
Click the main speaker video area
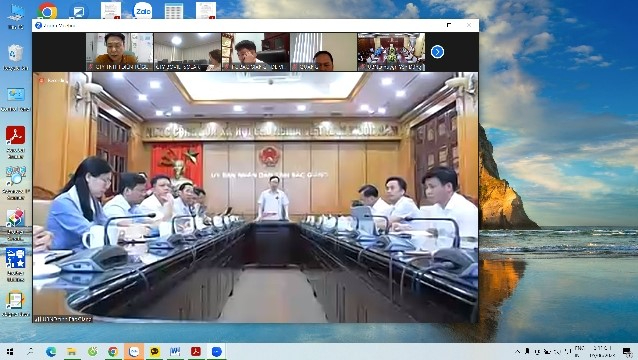(256, 197)
